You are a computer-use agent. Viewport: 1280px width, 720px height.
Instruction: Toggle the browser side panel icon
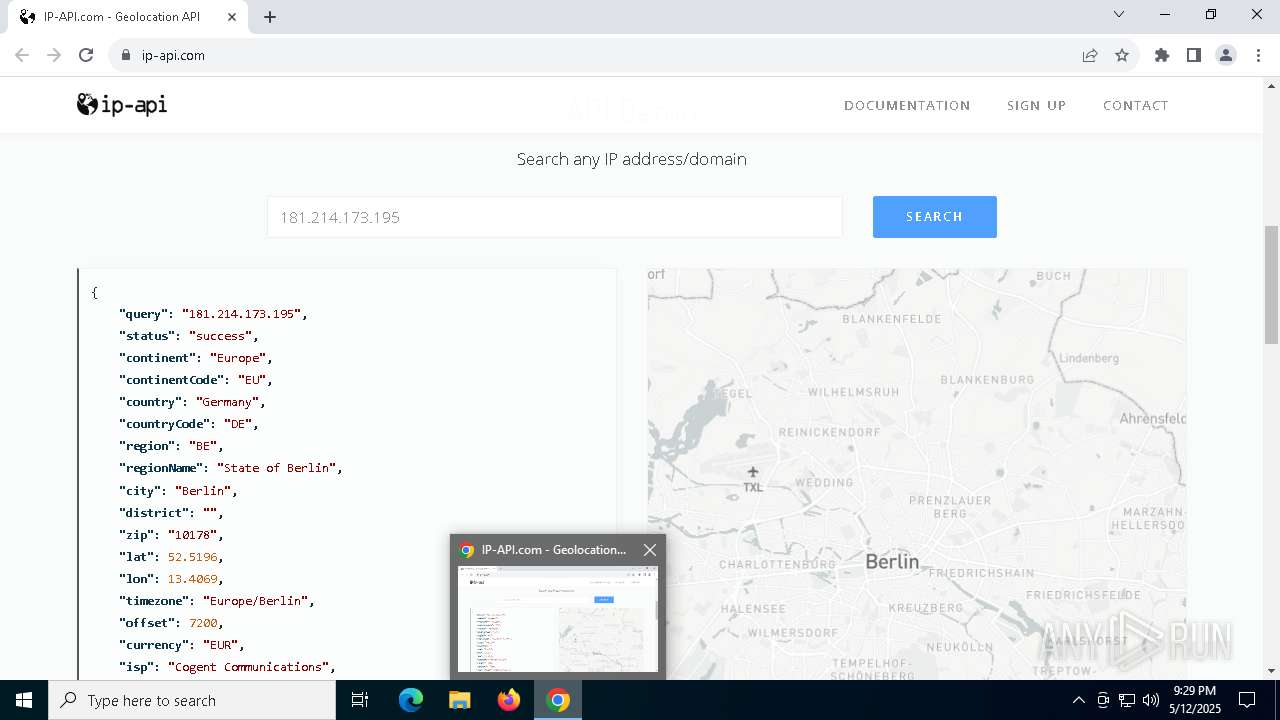1194,55
